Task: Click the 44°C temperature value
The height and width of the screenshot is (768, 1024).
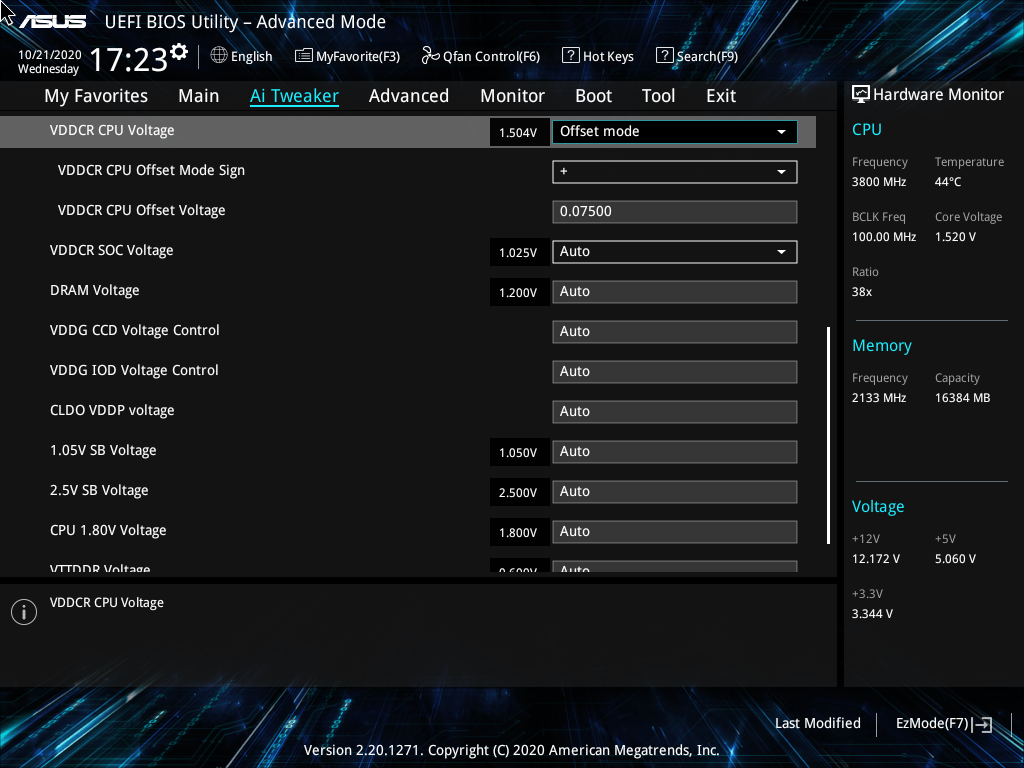Action: [948, 182]
